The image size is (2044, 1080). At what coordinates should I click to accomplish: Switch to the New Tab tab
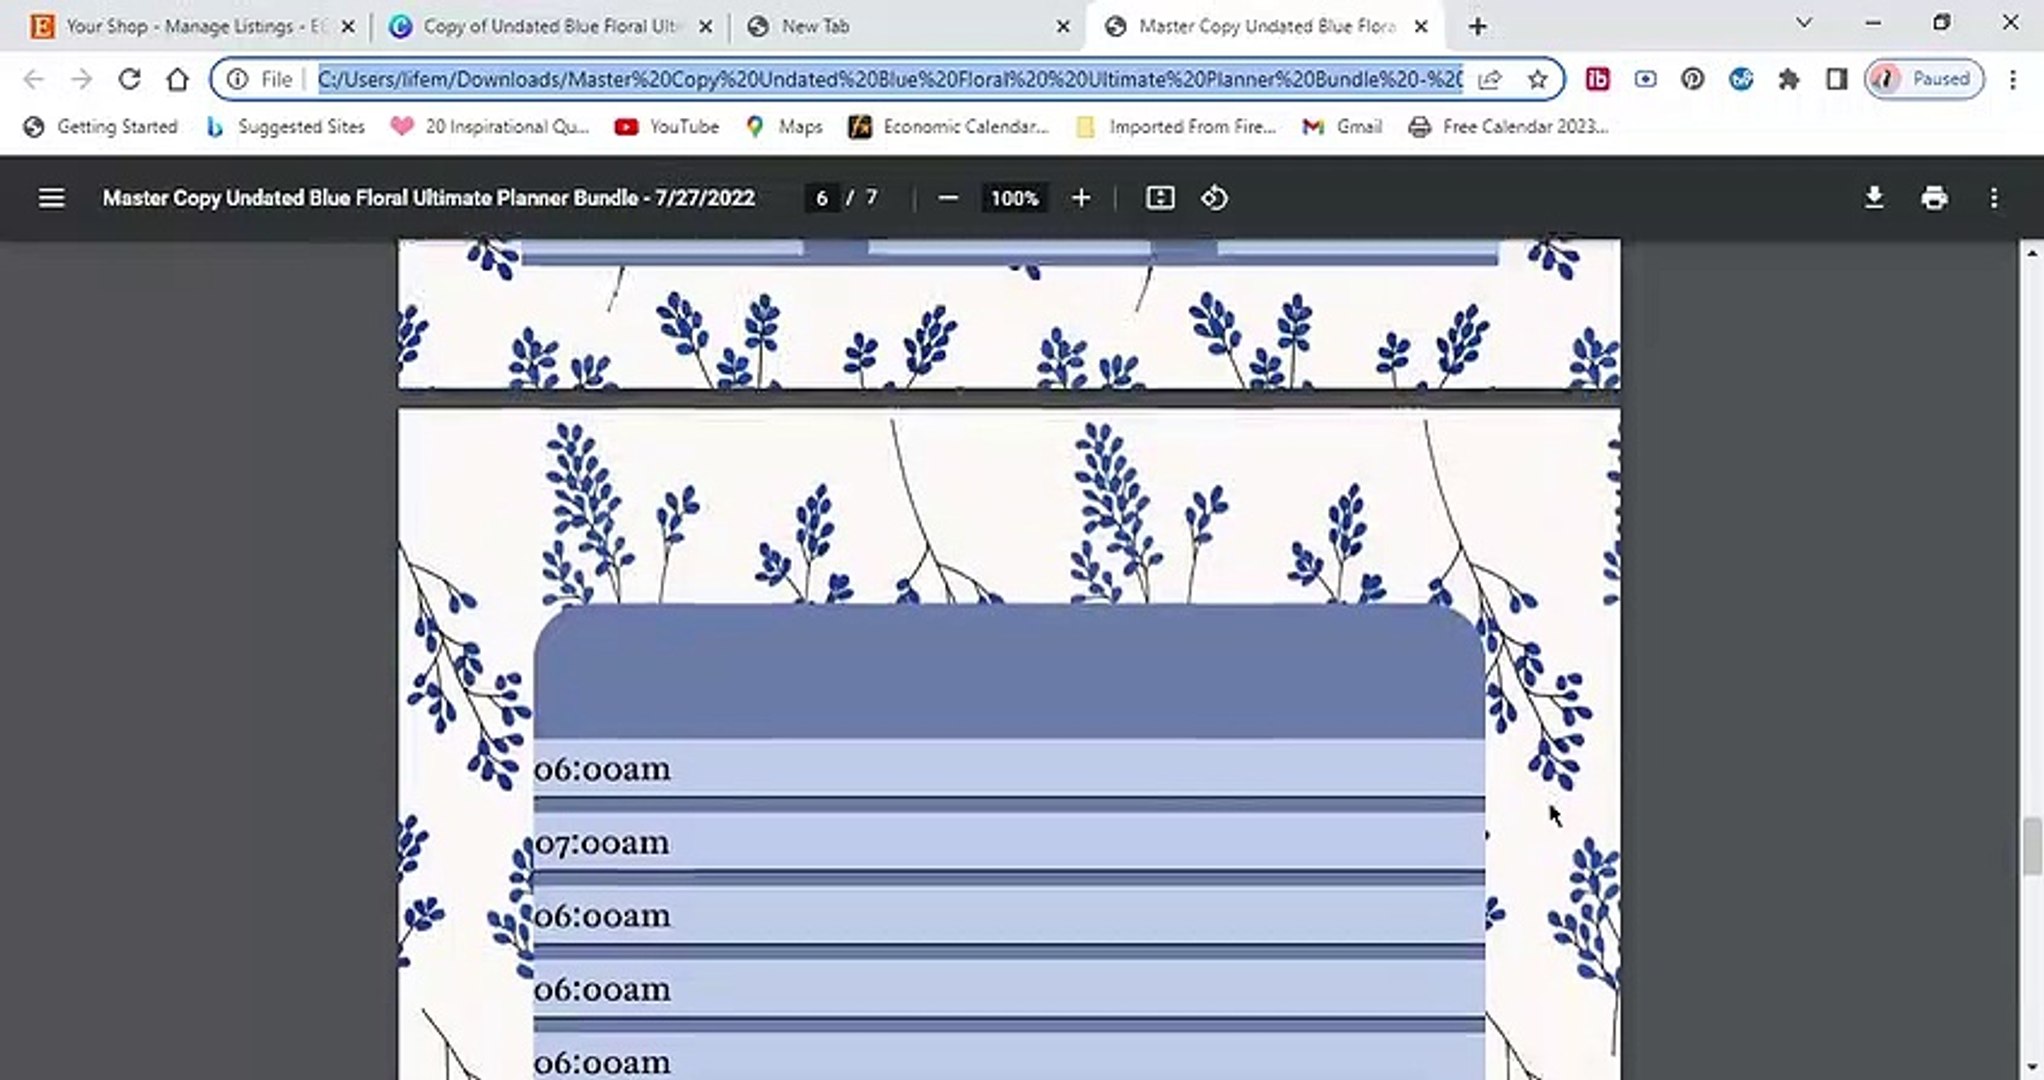click(815, 27)
